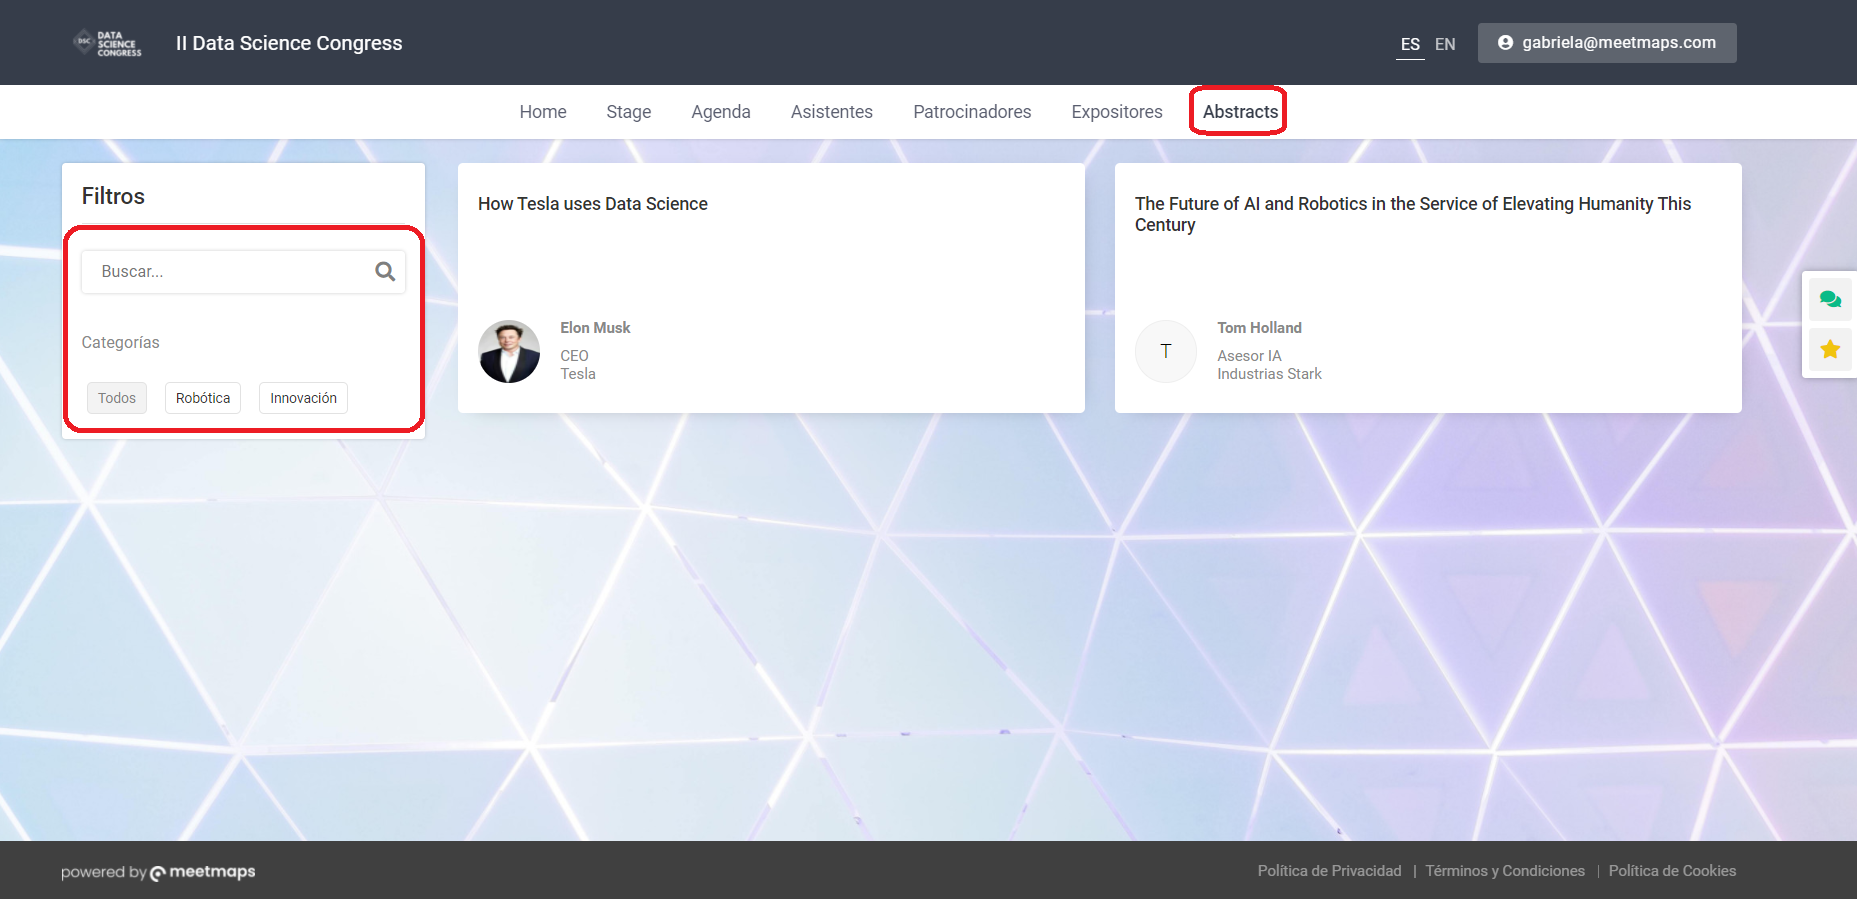Open the yellow star favorites icon
Image resolution: width=1857 pixels, height=899 pixels.
point(1830,349)
